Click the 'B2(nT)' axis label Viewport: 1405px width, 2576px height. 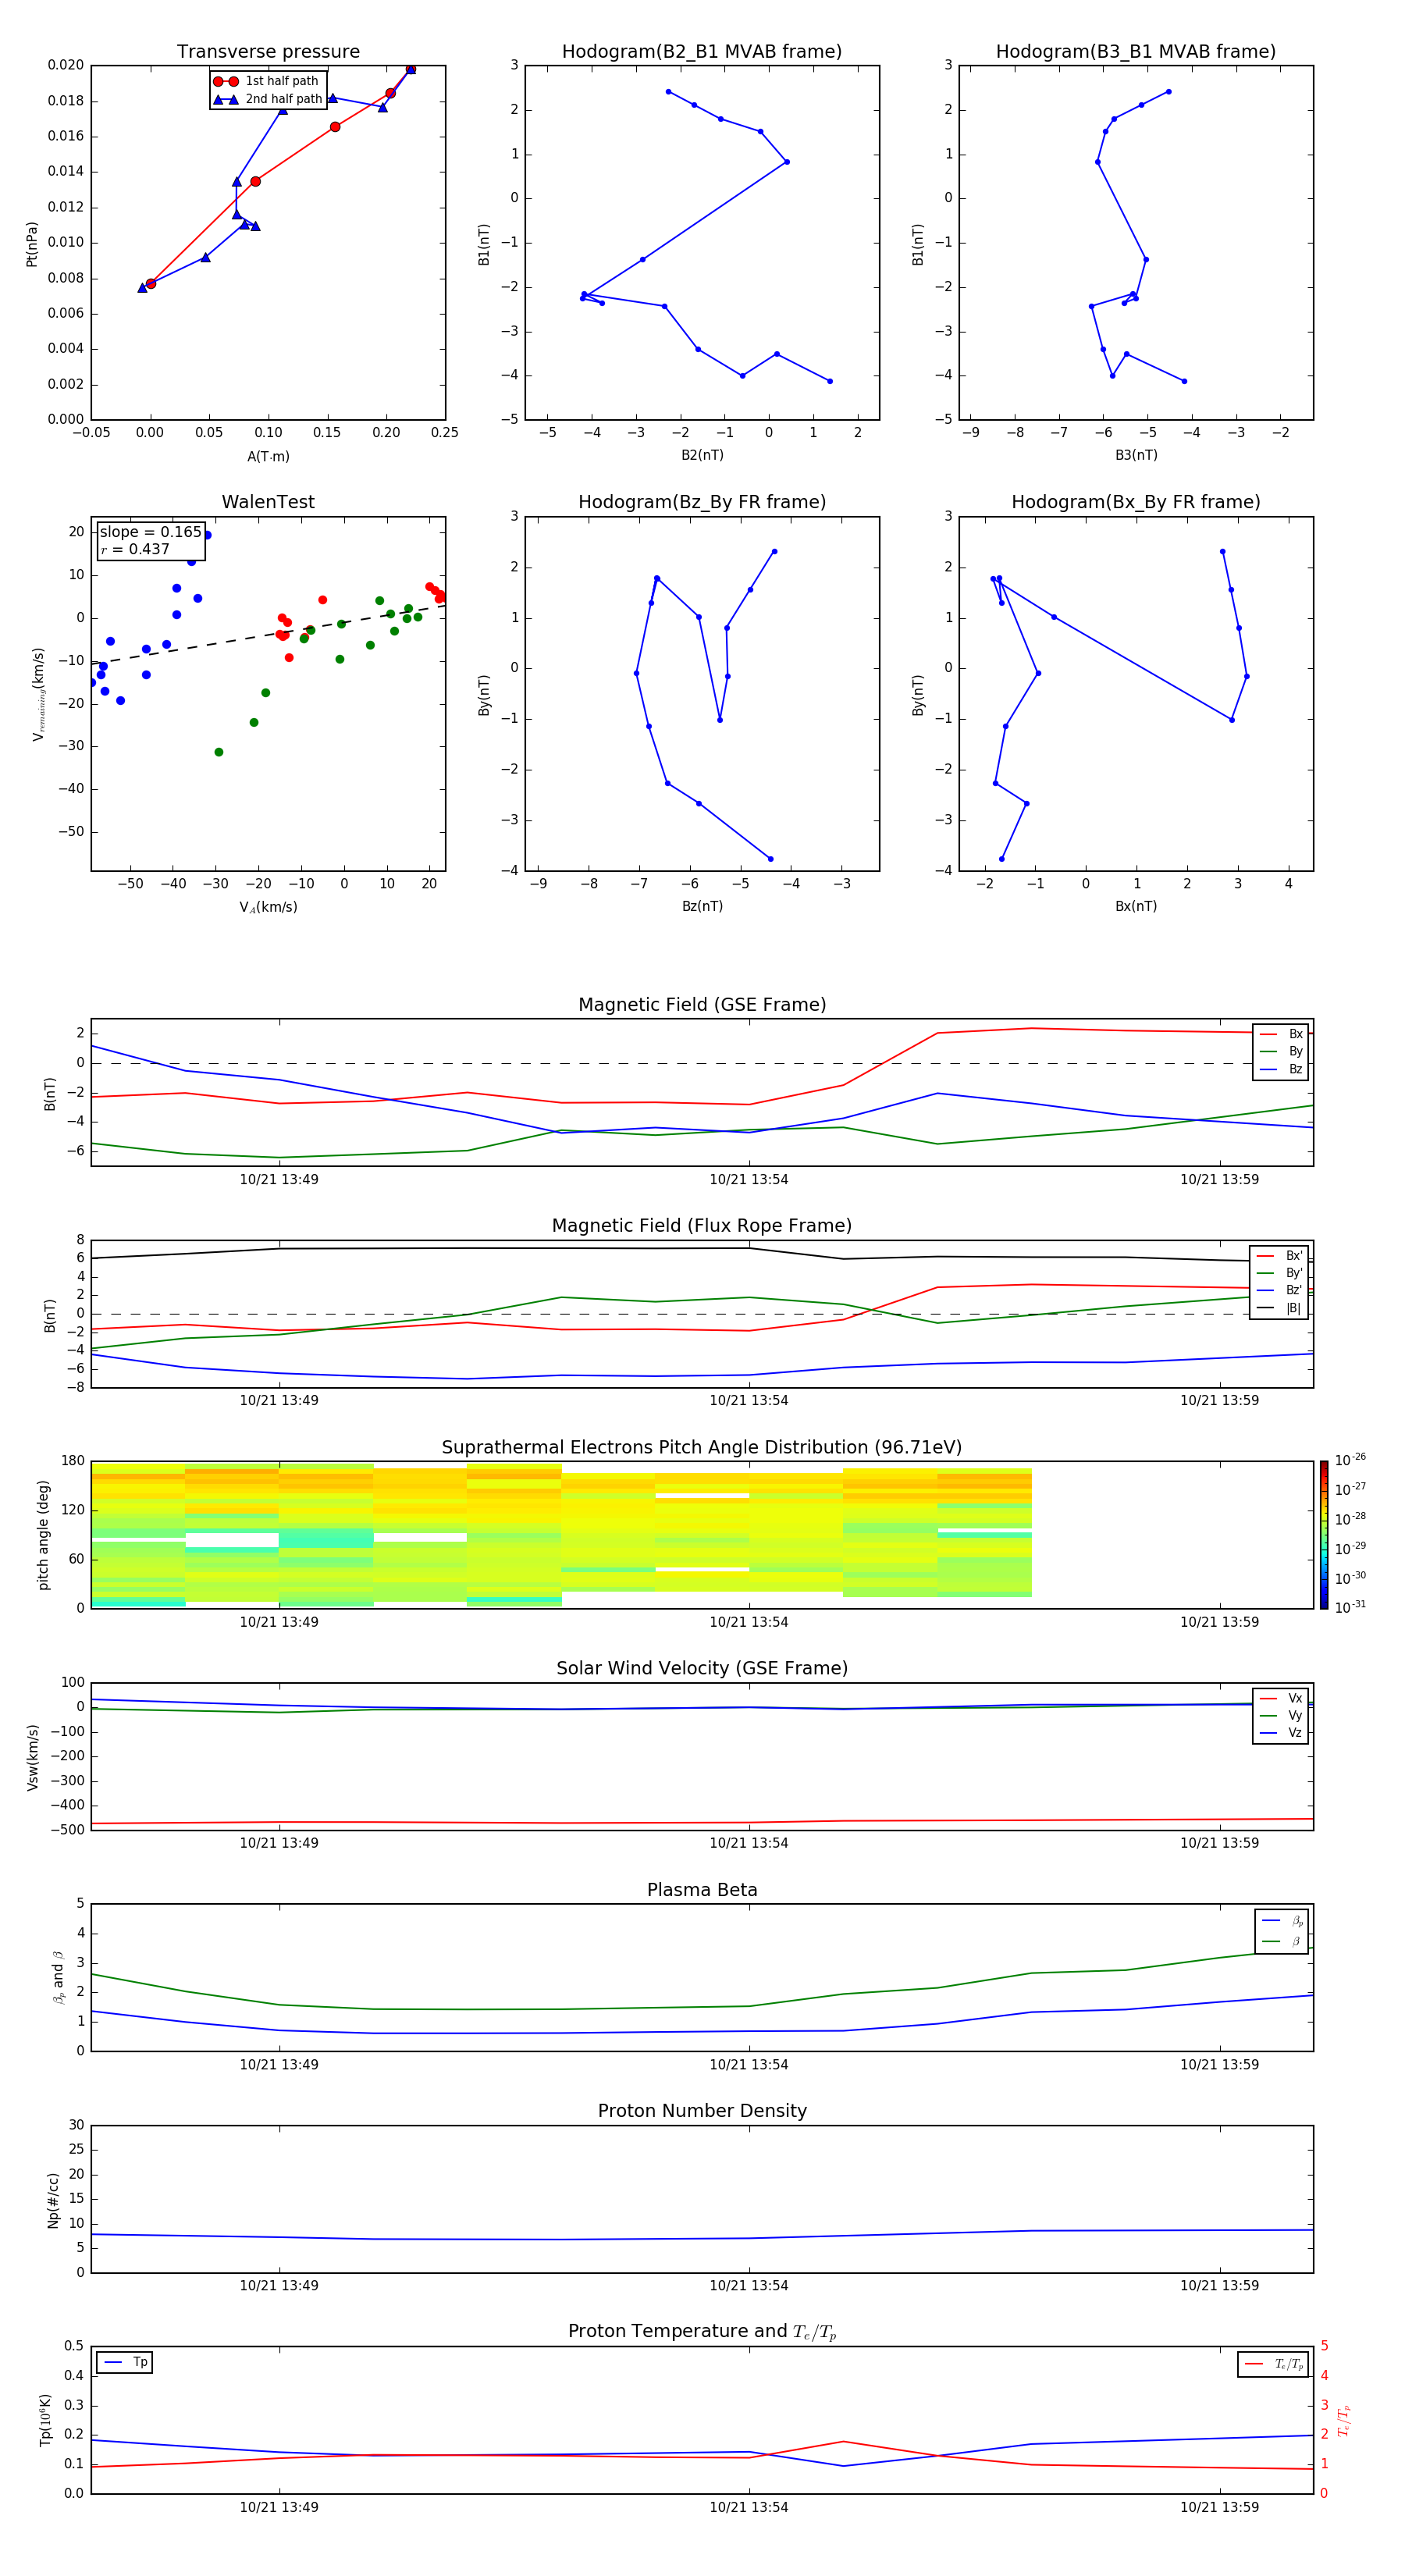click(702, 455)
